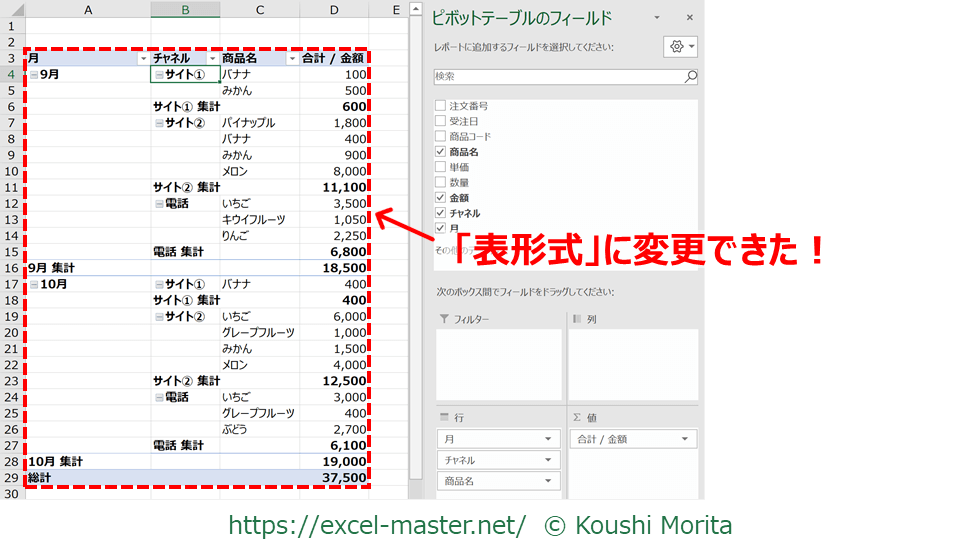Check the 注文番号 field checkbox
Screen dimensions: 960x540
(440, 105)
